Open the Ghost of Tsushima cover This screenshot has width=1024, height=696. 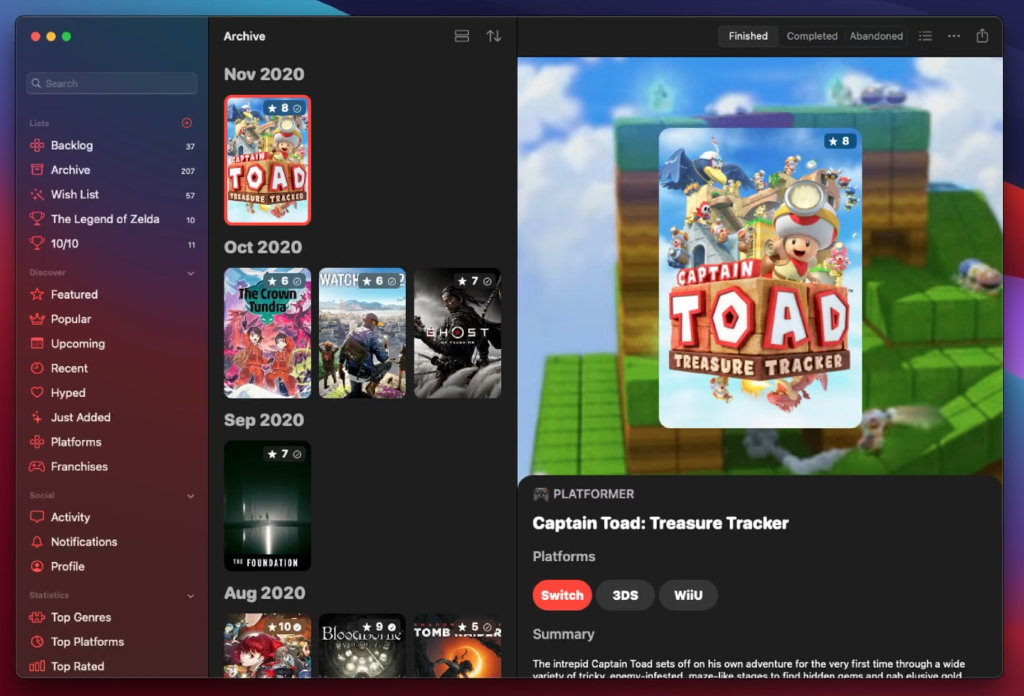458,333
